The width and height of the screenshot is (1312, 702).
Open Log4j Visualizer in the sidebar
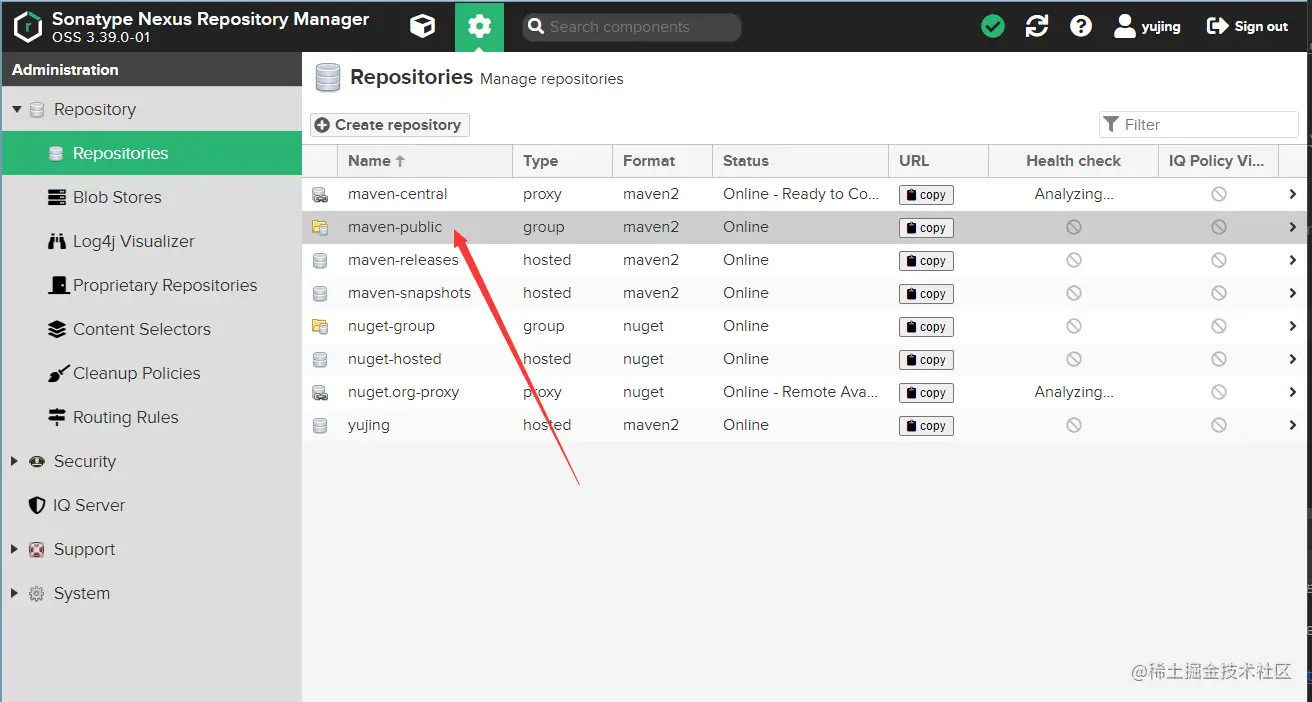(x=152, y=241)
